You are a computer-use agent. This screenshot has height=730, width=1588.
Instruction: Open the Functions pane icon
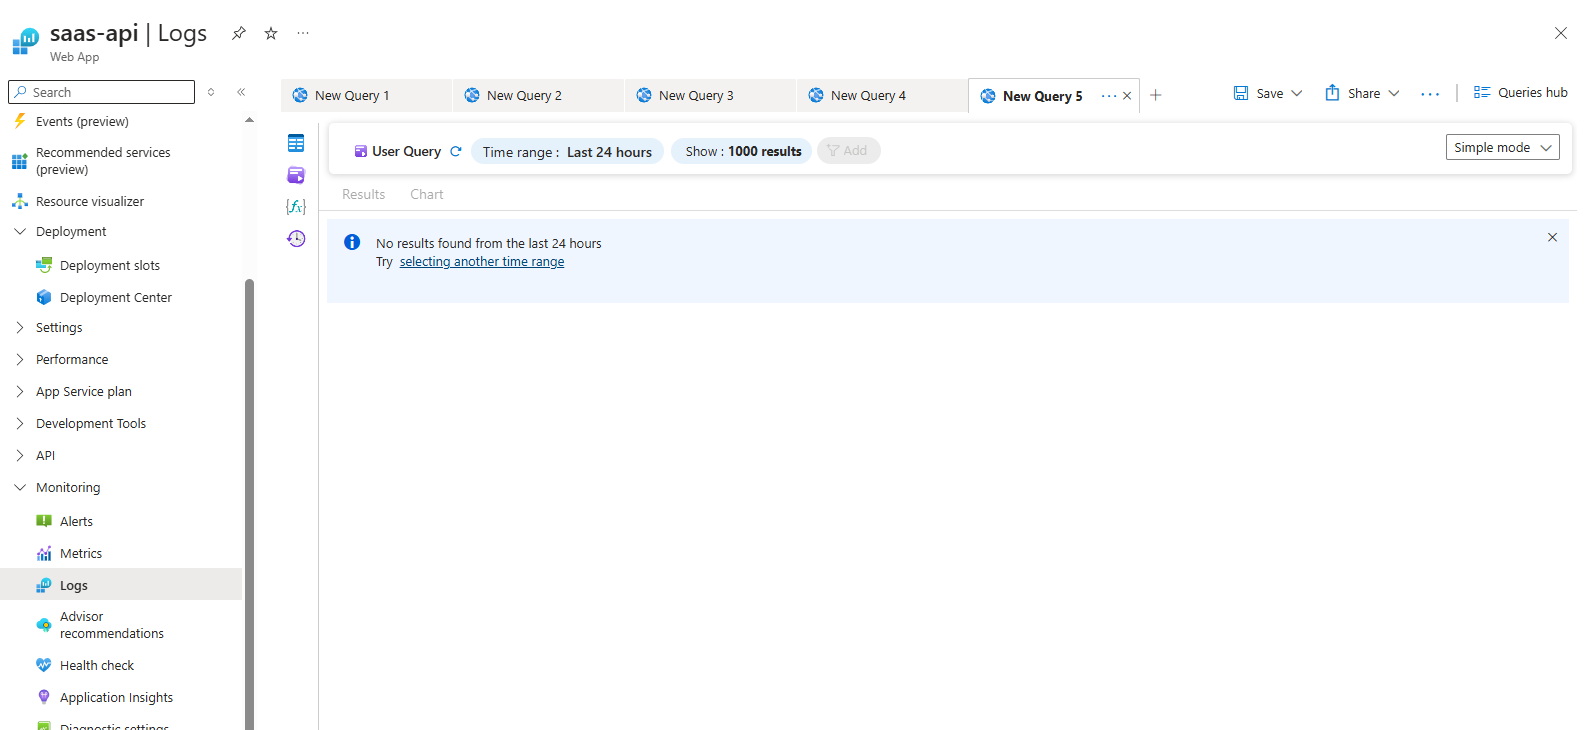pos(296,206)
